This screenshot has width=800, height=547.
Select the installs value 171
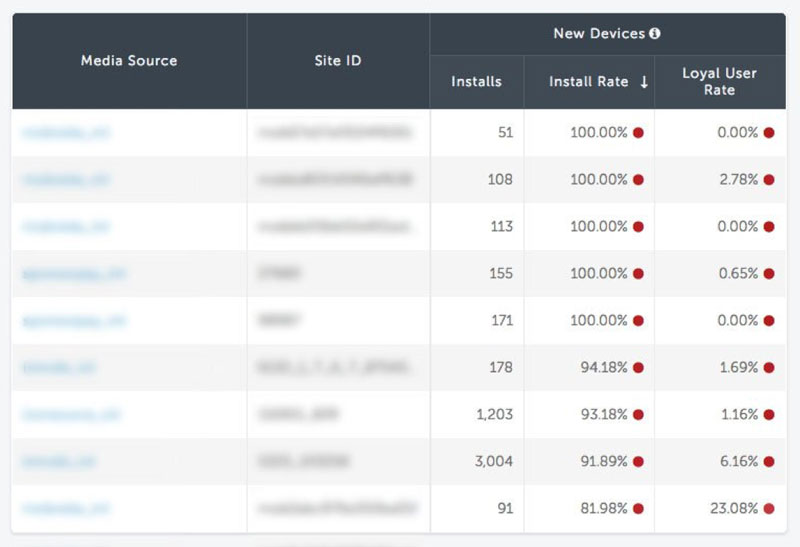point(502,320)
